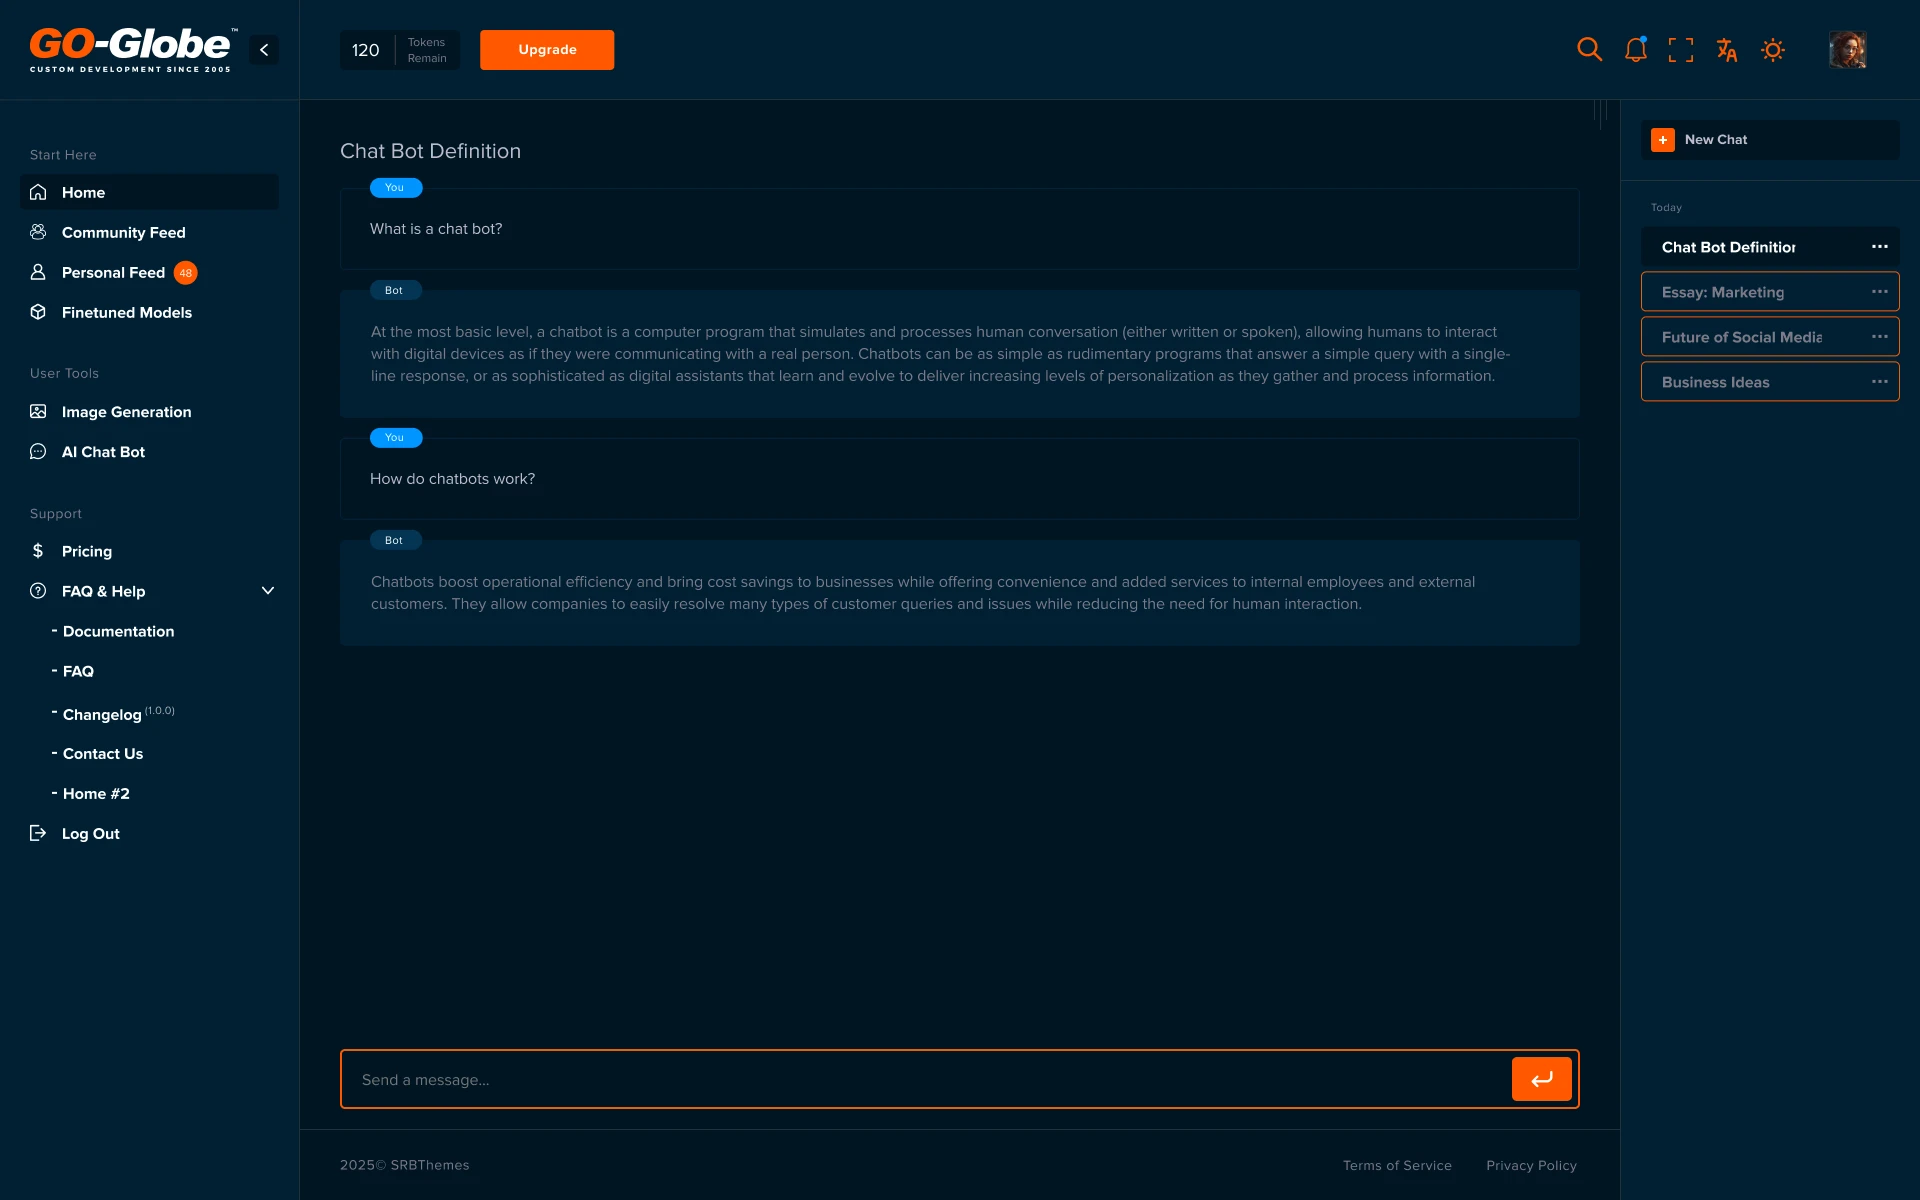The image size is (1920, 1200).
Task: Click the Log Out icon
Action: tap(38, 833)
